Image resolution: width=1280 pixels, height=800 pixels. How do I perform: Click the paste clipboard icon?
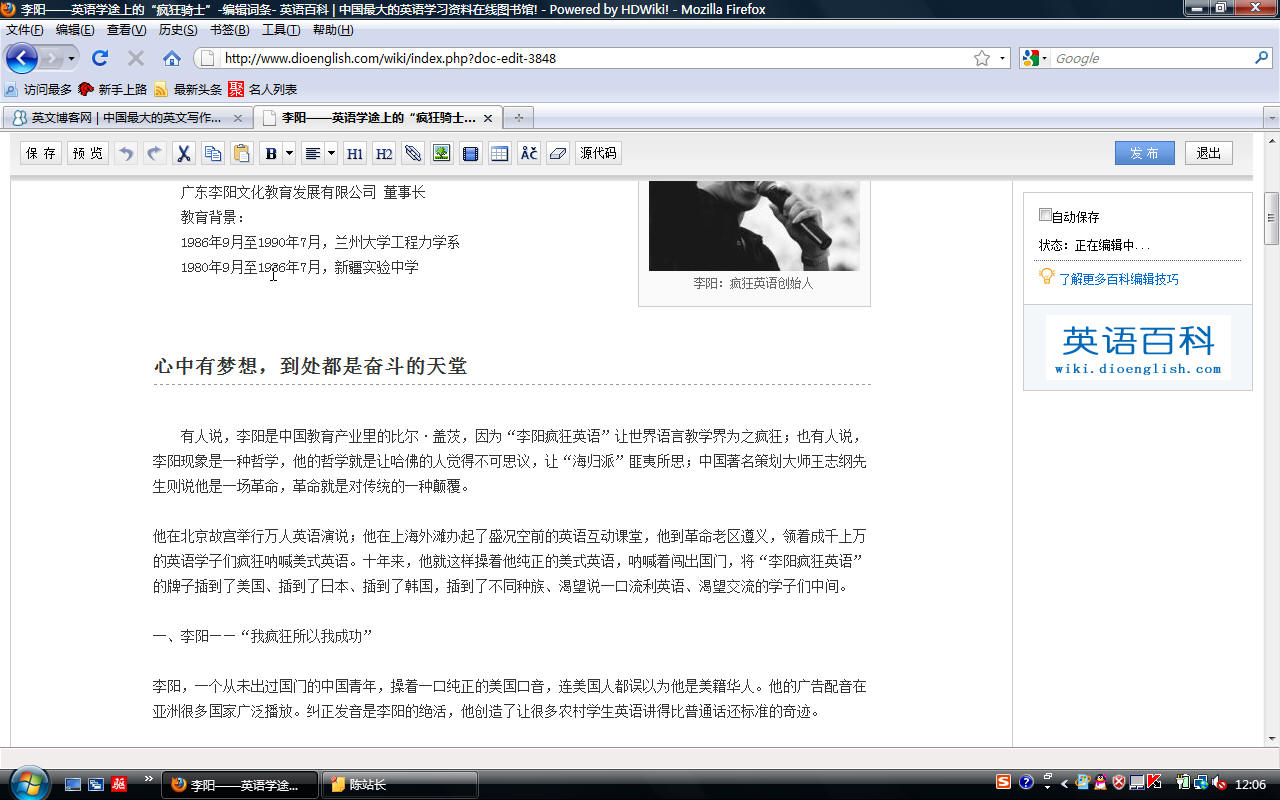coord(241,153)
